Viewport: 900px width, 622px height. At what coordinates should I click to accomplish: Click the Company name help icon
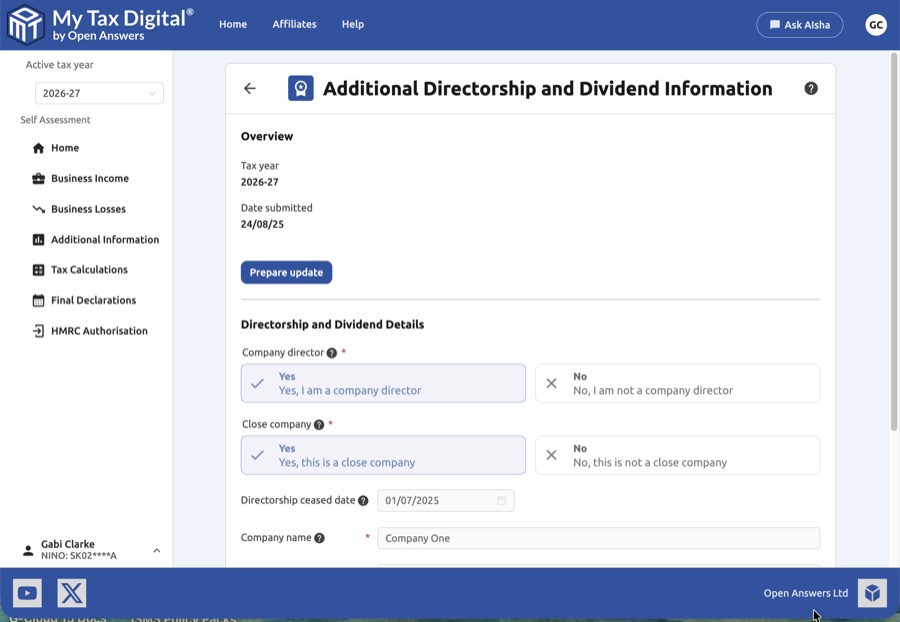coord(320,538)
